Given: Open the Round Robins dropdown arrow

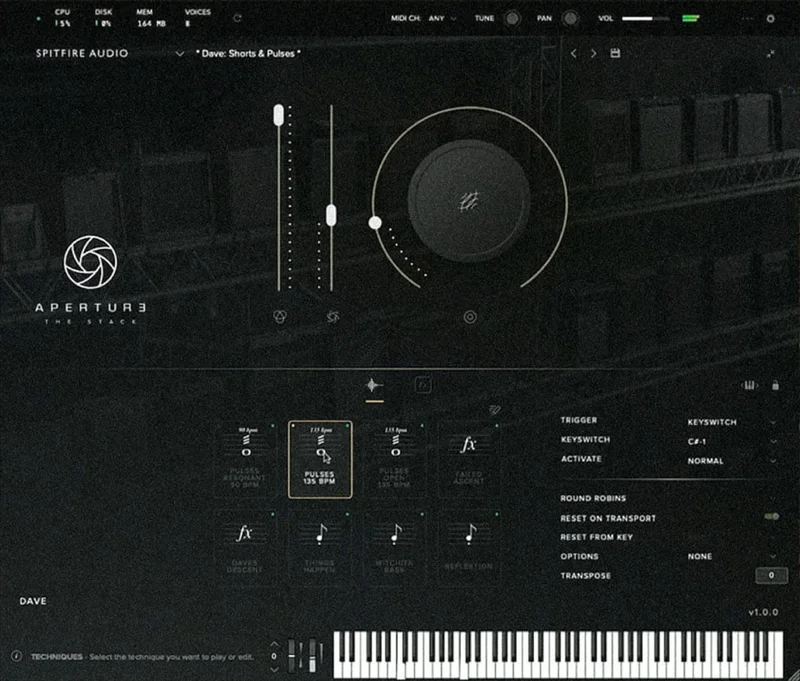Looking at the screenshot, I should 773,498.
